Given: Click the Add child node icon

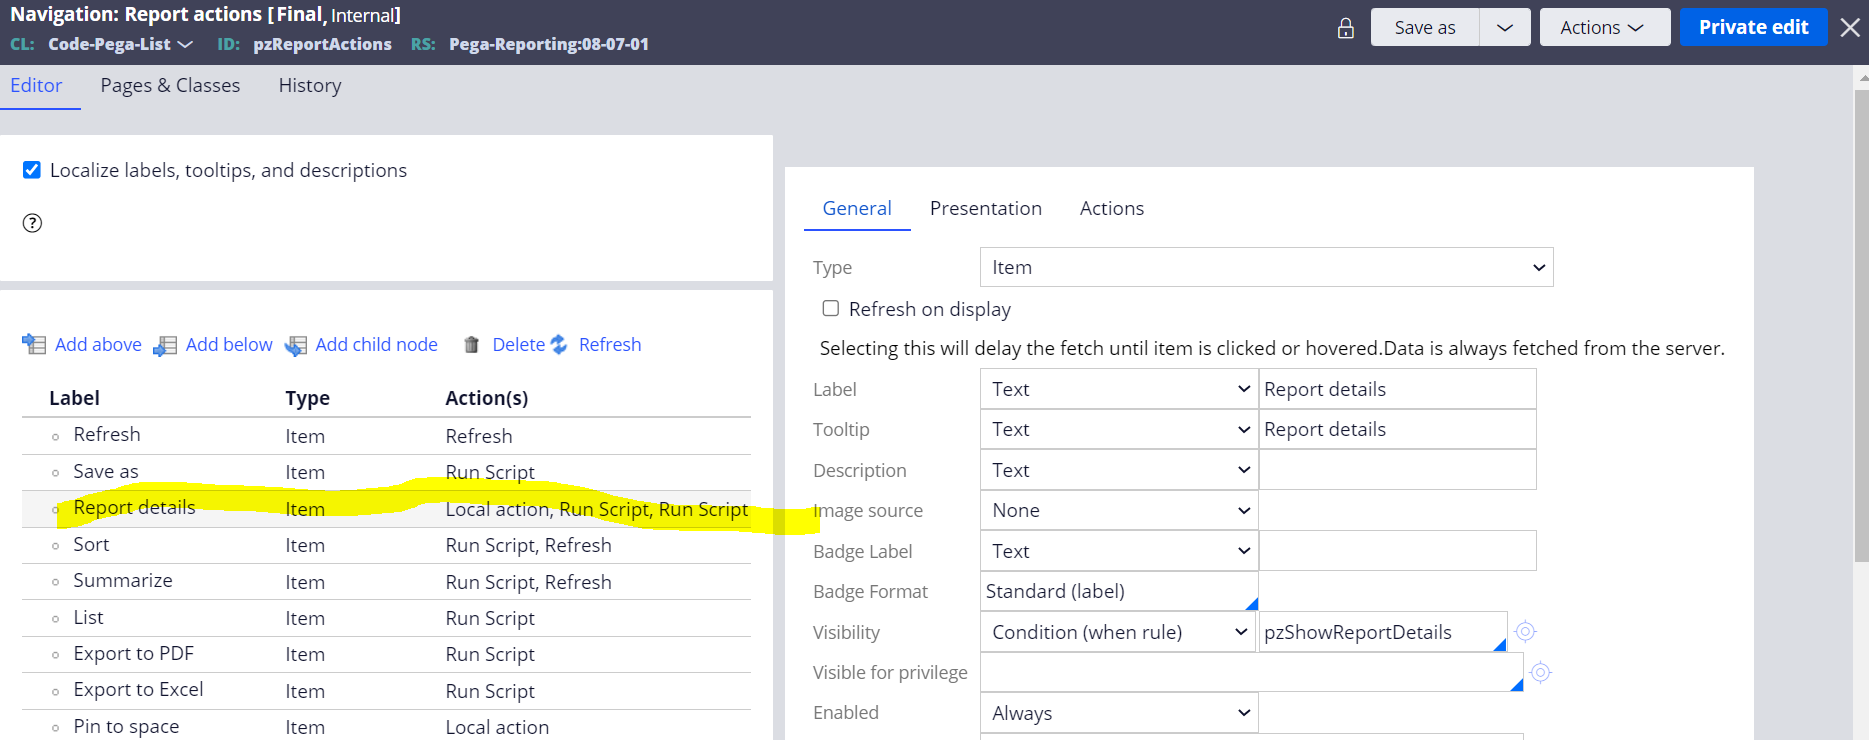Looking at the screenshot, I should click(296, 346).
